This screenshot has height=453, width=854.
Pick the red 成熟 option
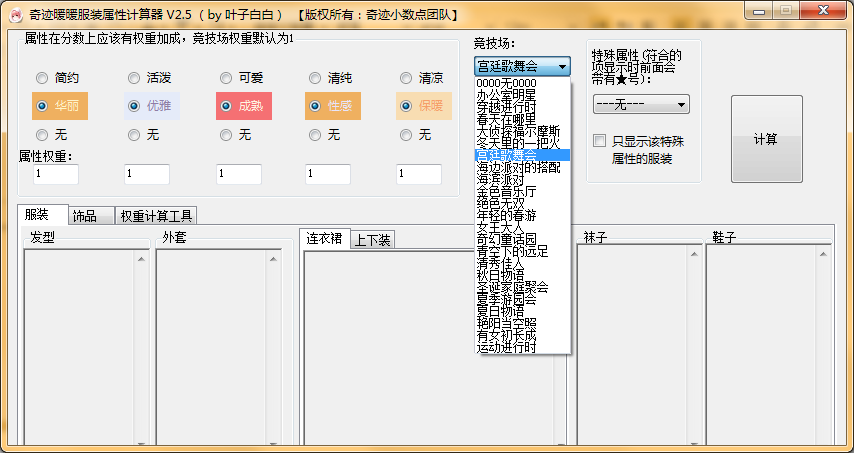tap(226, 106)
